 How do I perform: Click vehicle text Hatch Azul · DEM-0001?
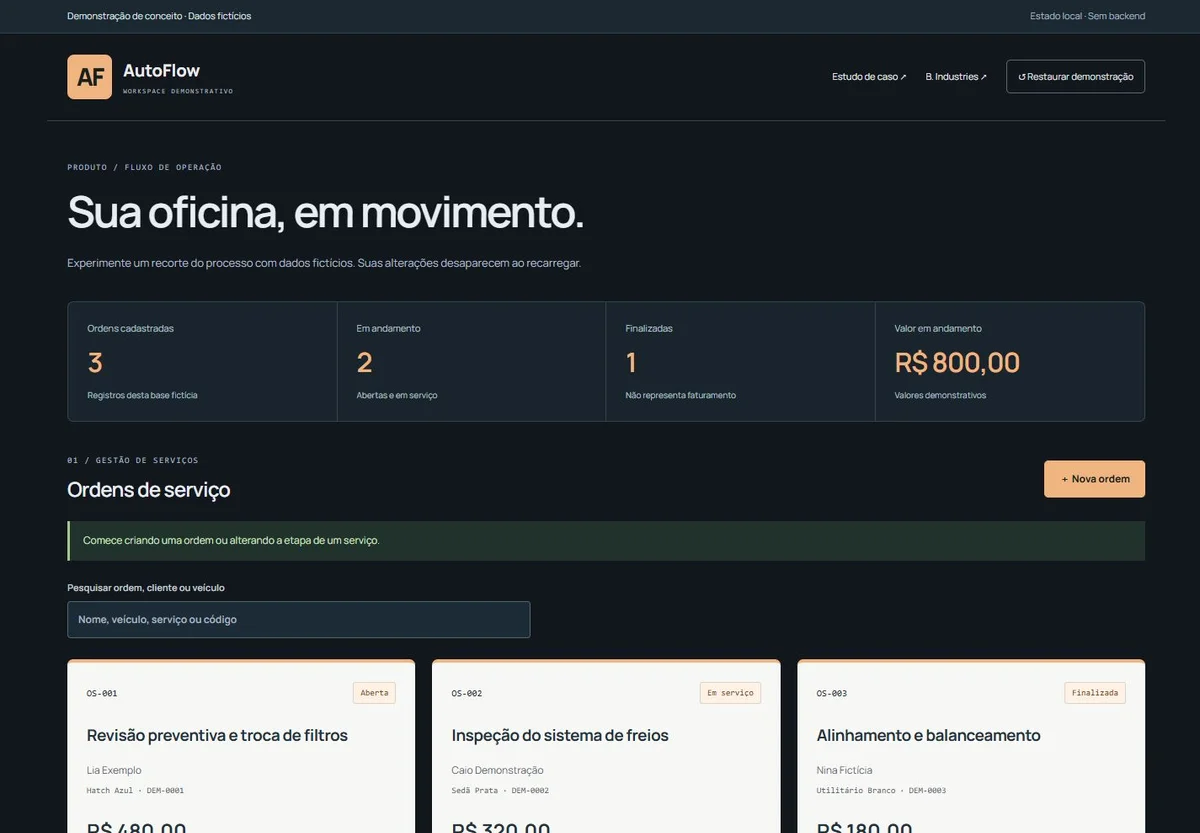135,790
